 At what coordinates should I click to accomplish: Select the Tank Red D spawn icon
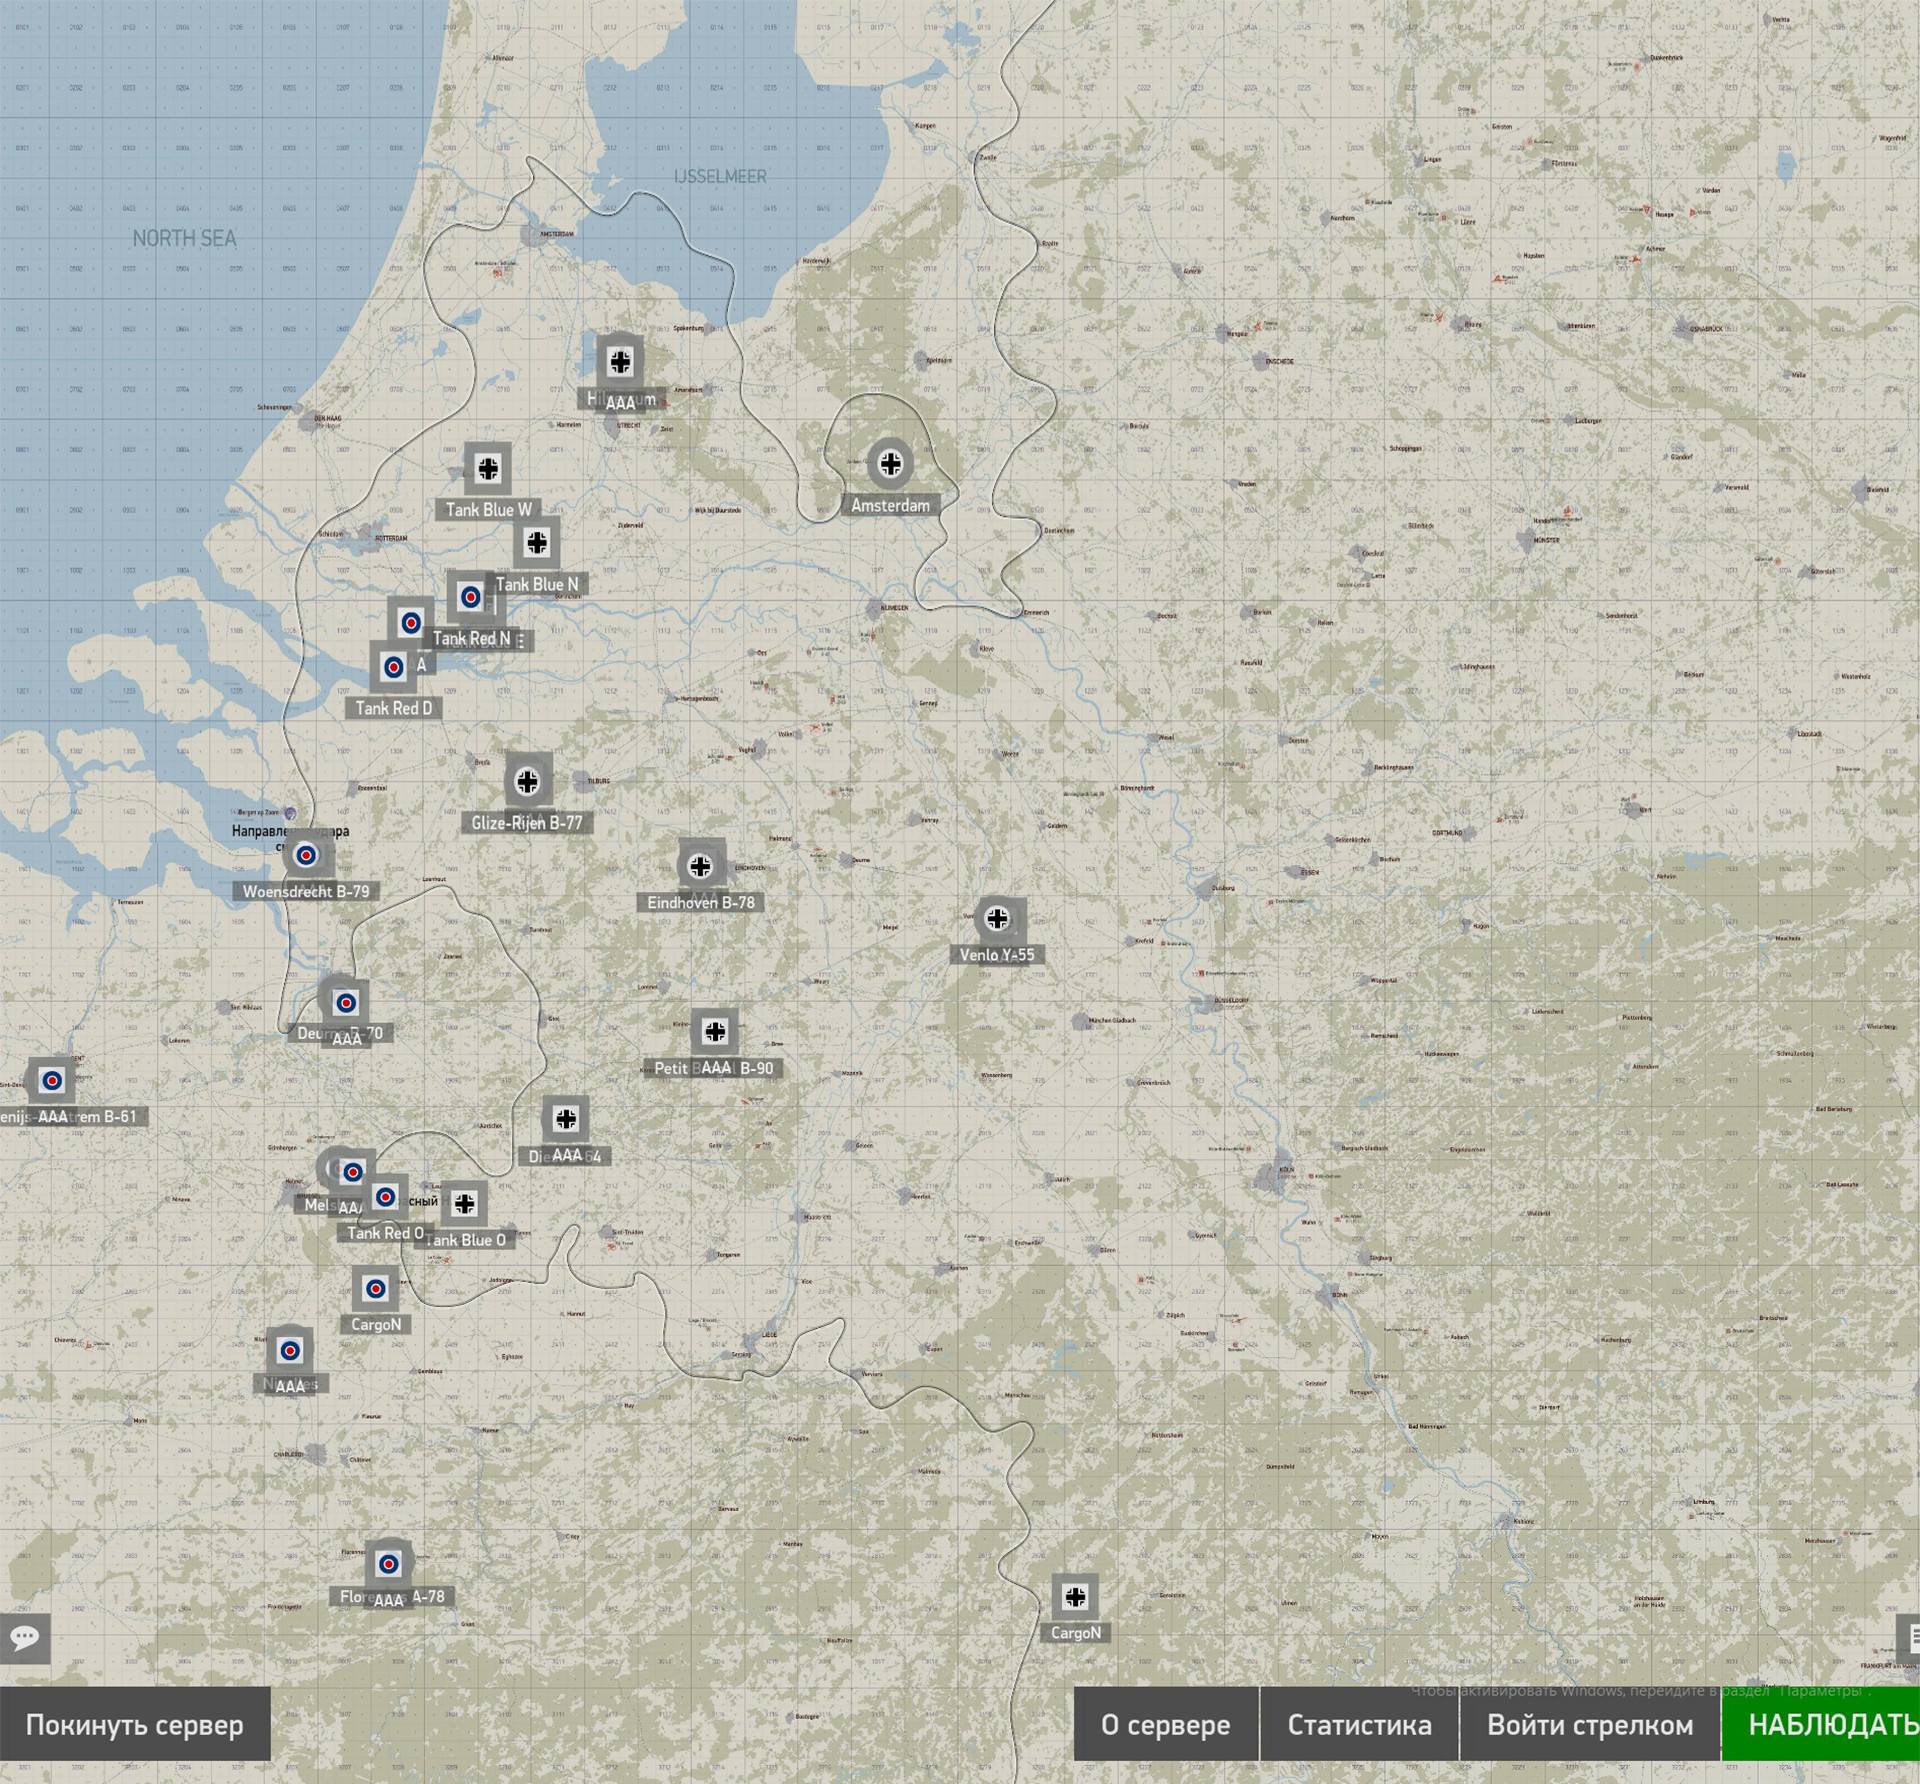(394, 667)
